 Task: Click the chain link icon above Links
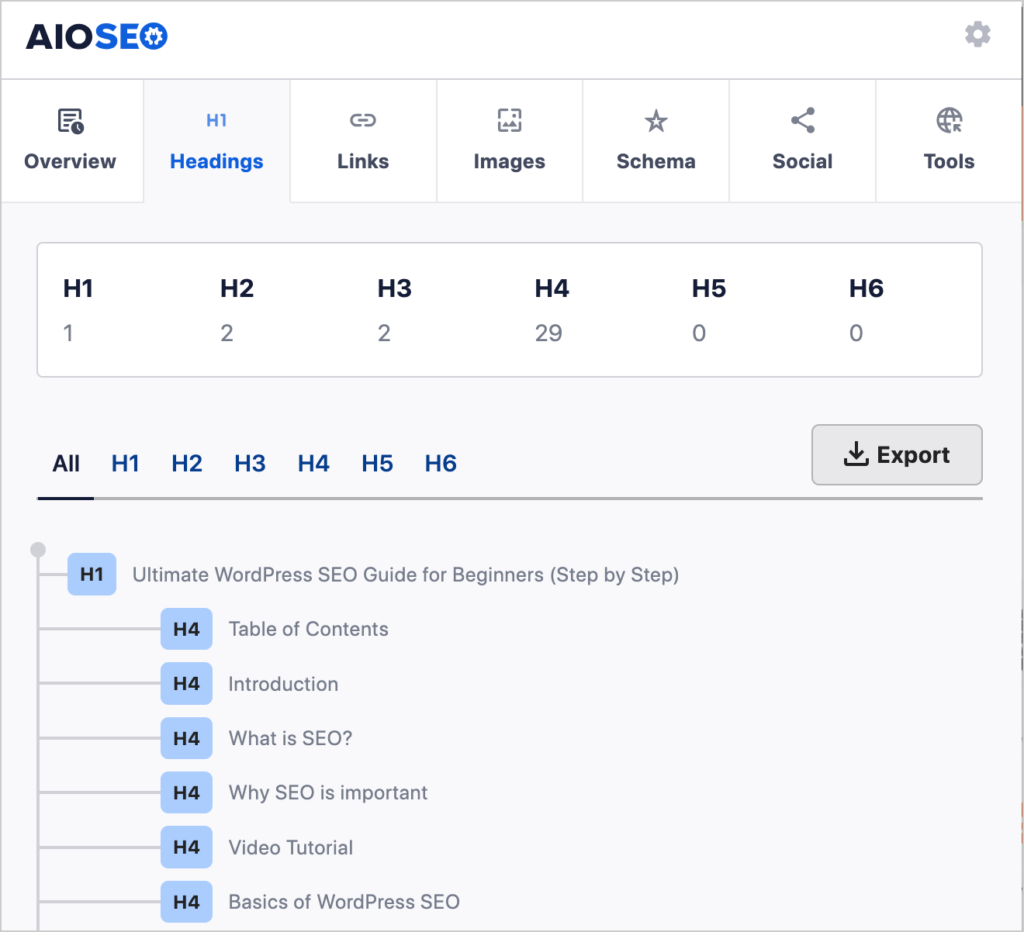point(363,120)
